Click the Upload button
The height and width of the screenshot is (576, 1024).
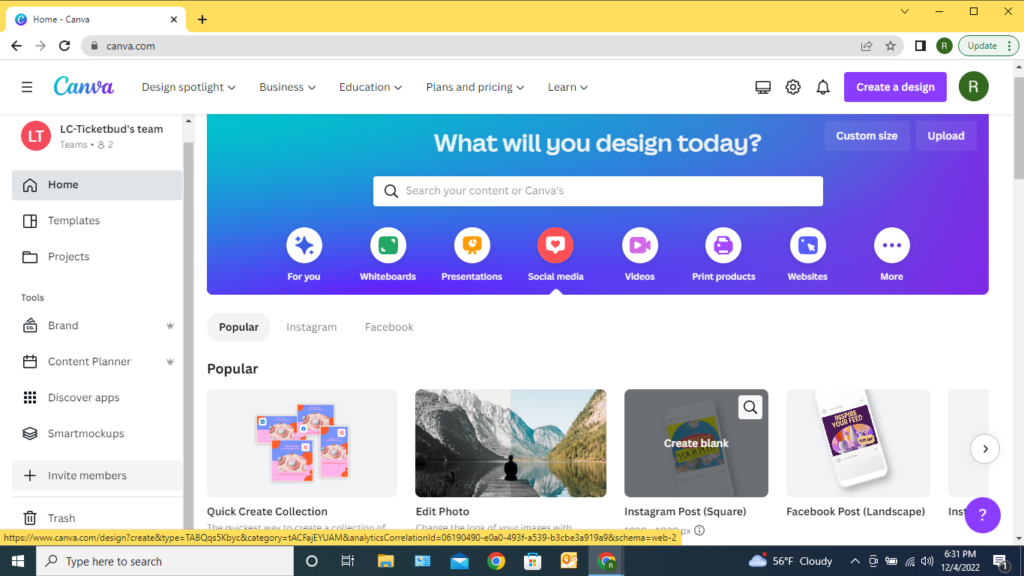946,136
